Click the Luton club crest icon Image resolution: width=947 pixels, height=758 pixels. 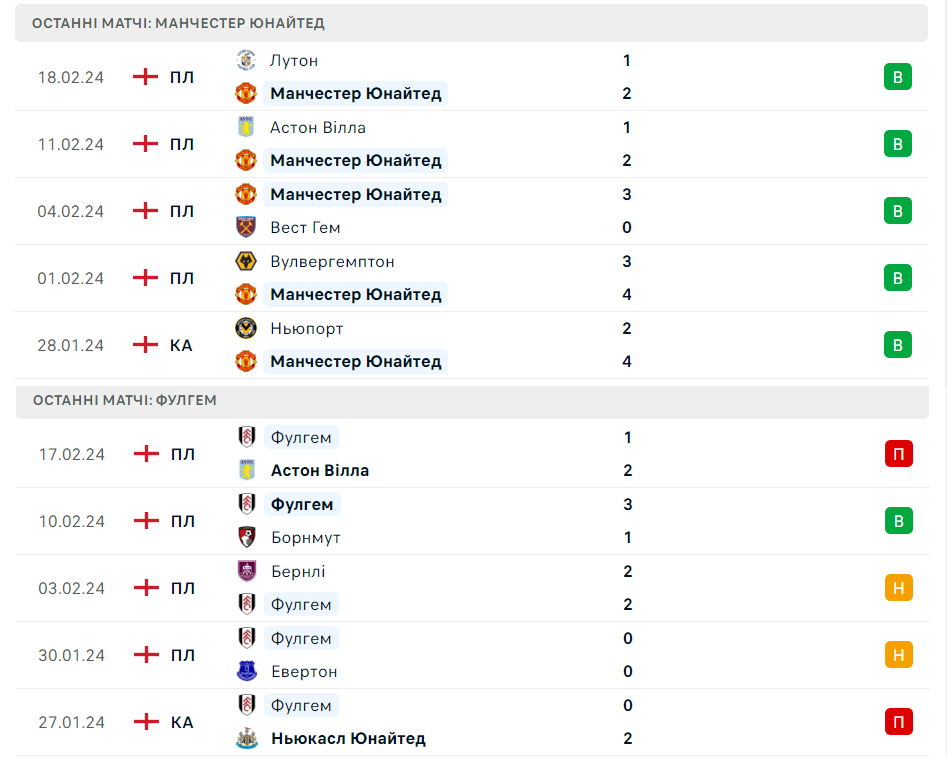[245, 60]
